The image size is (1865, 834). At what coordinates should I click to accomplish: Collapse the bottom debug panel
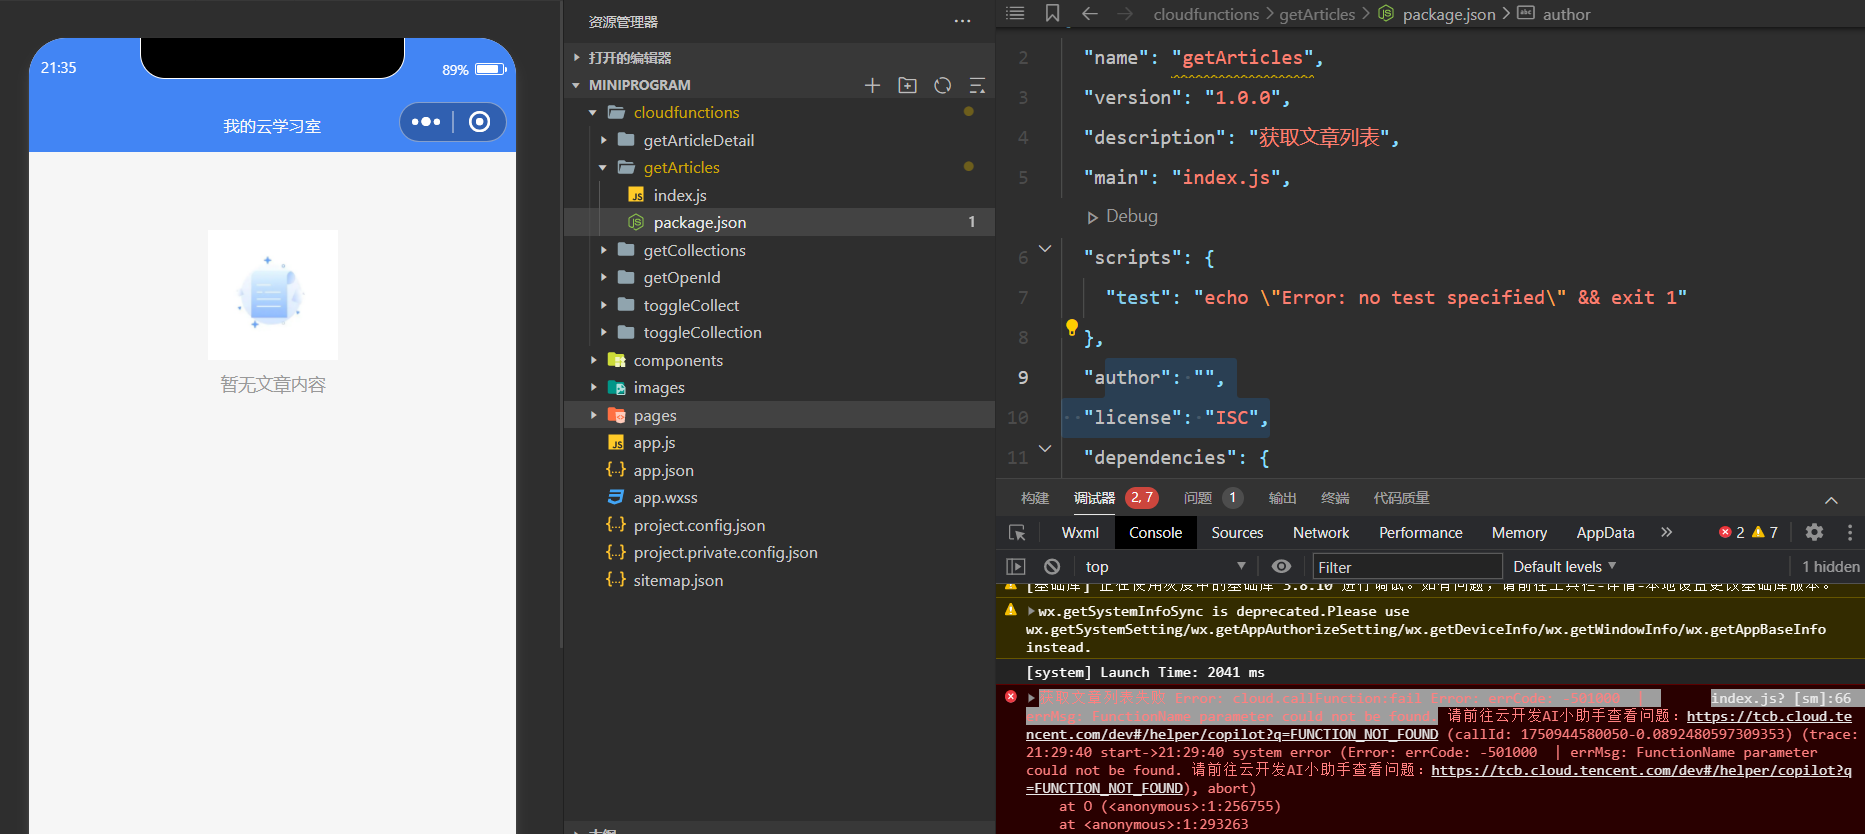1831,500
